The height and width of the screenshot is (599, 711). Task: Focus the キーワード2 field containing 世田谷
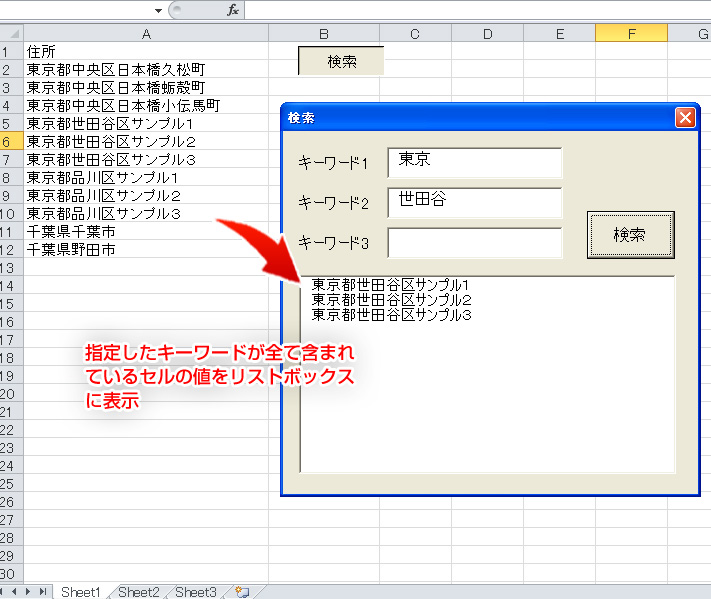click(475, 203)
